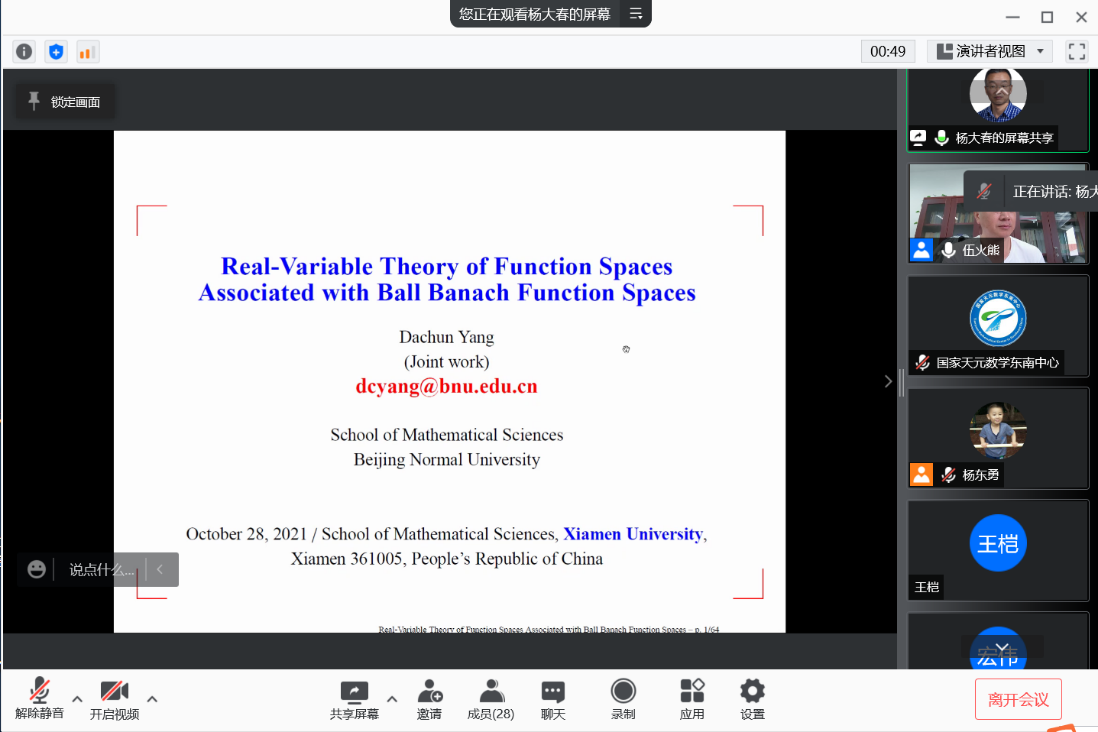Open the Speaker View (演讲者视图) dropdown
1098x732 pixels.
point(990,51)
